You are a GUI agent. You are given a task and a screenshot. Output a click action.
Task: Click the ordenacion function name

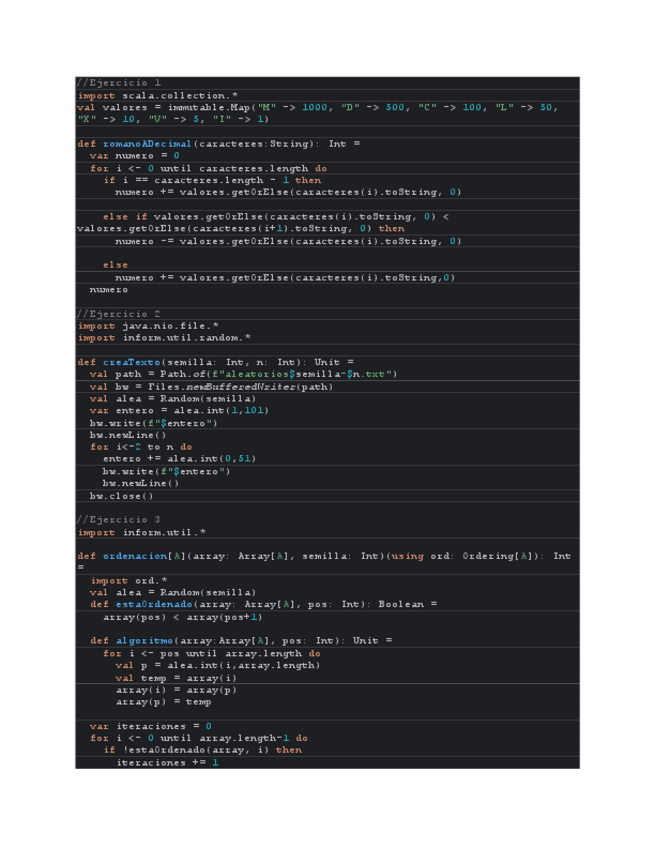pos(134,556)
